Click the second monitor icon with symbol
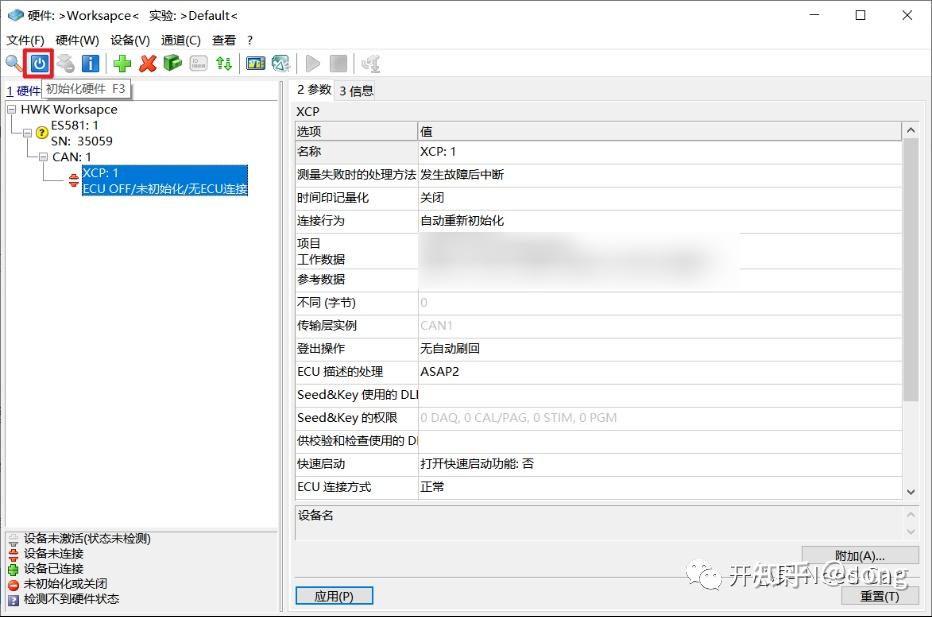 click(x=280, y=63)
